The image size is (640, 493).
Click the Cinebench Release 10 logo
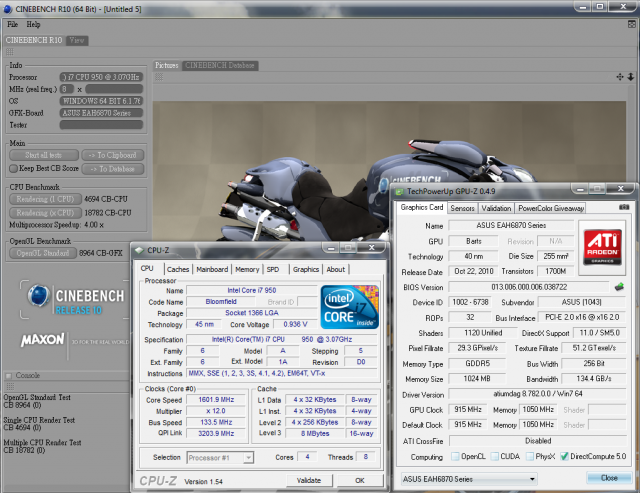[76, 299]
